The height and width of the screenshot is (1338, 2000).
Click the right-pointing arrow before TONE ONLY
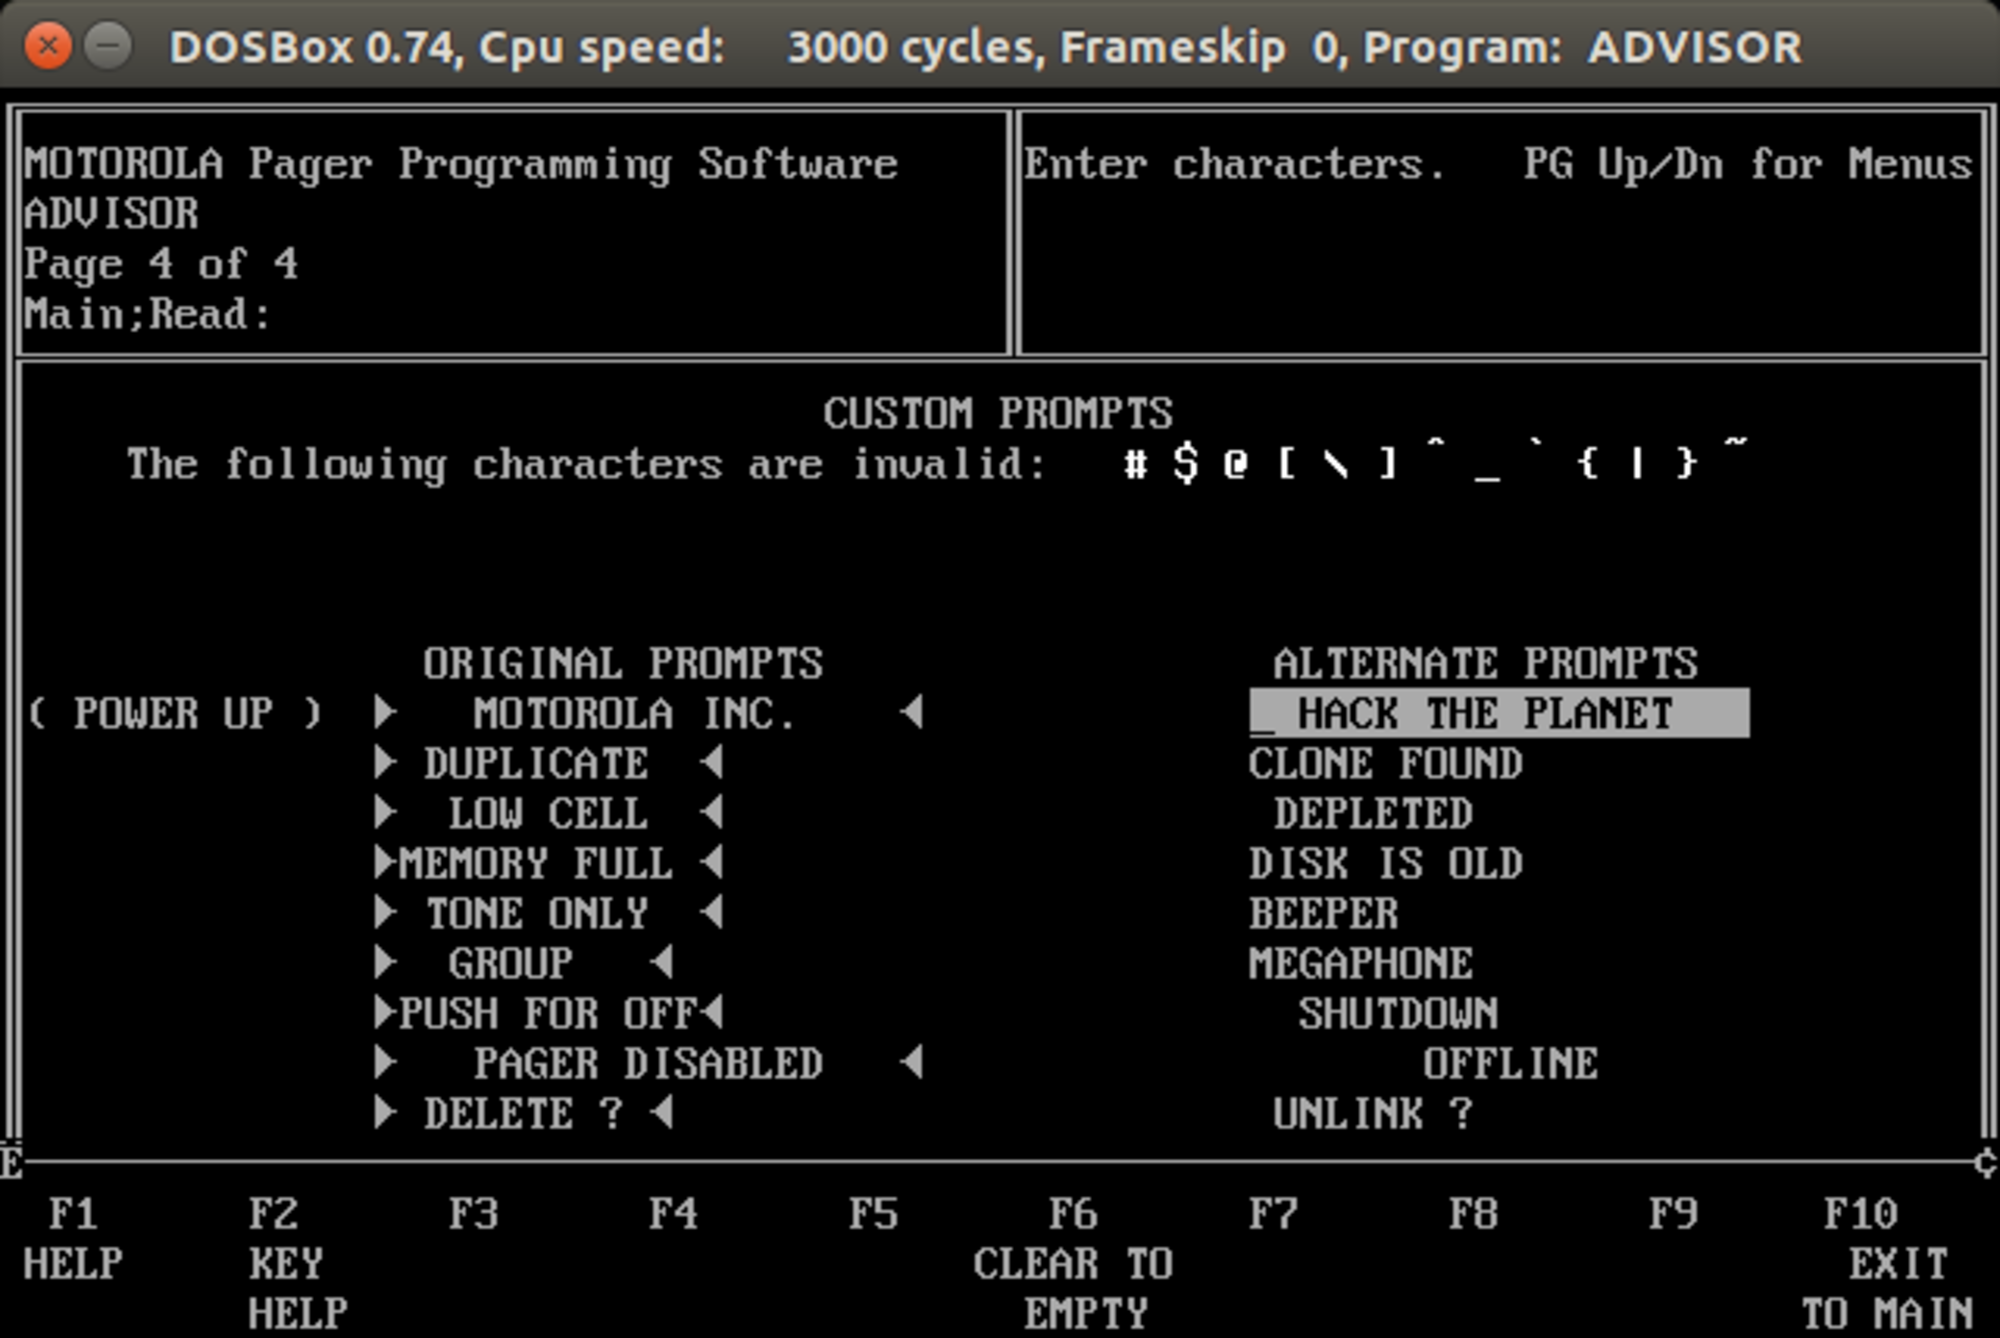pyautogui.click(x=385, y=913)
